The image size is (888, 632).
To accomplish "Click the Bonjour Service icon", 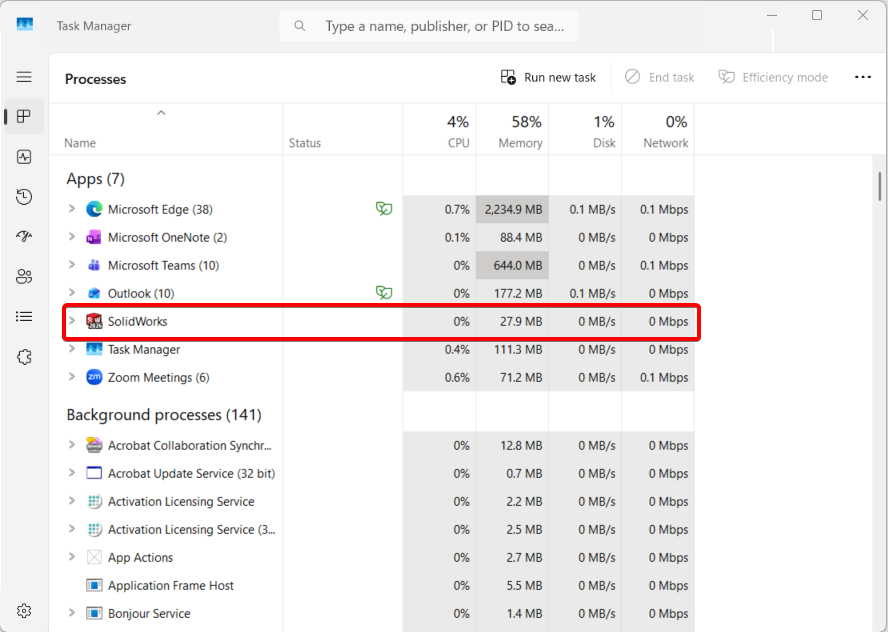I will point(94,613).
